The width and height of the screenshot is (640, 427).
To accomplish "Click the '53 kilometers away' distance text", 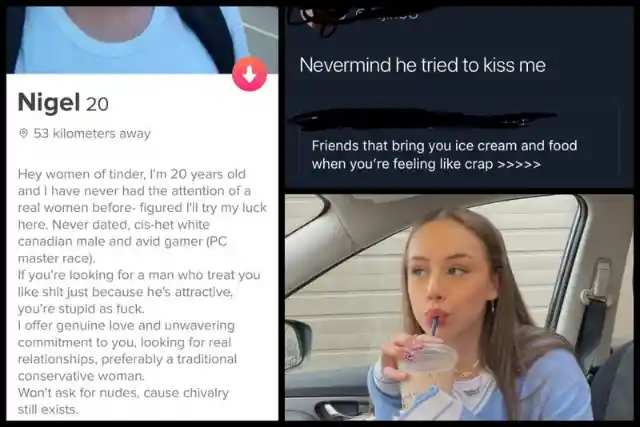I will [x=92, y=133].
